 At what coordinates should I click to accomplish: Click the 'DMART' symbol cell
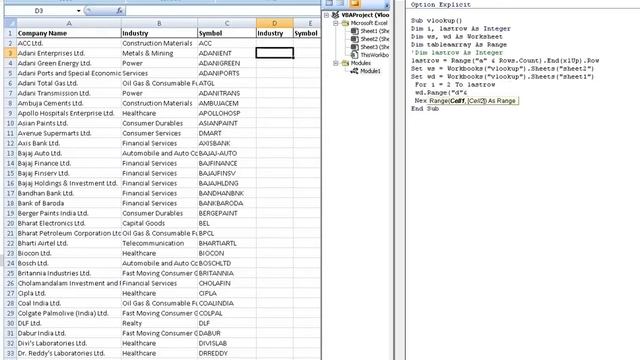point(227,133)
